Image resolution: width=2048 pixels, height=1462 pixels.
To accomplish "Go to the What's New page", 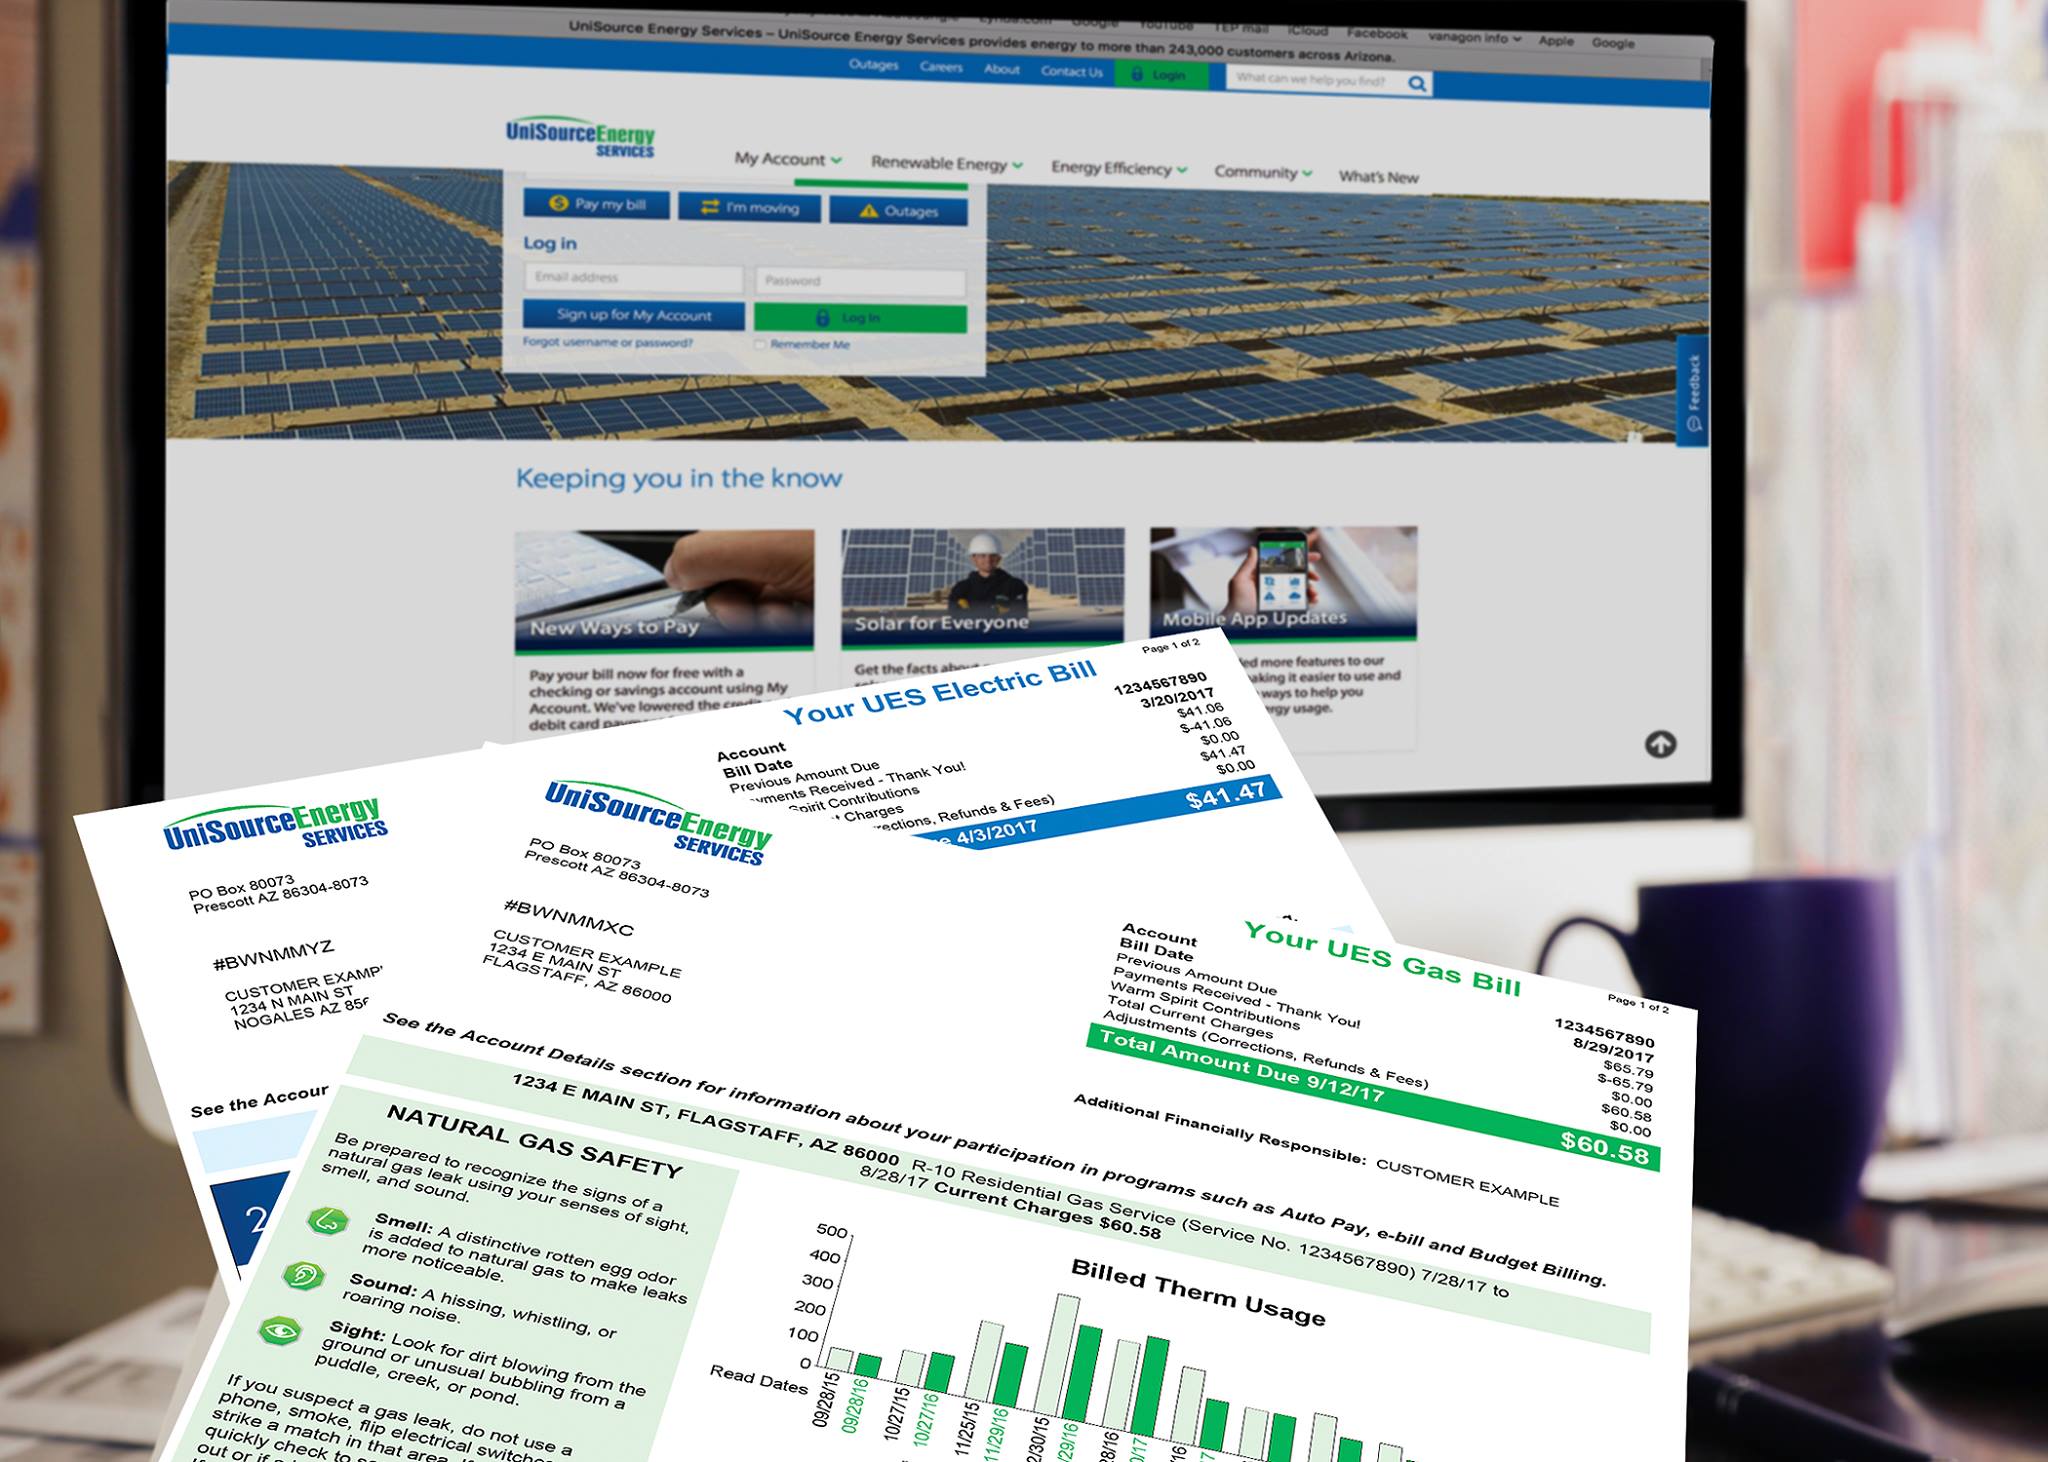I will [1378, 177].
